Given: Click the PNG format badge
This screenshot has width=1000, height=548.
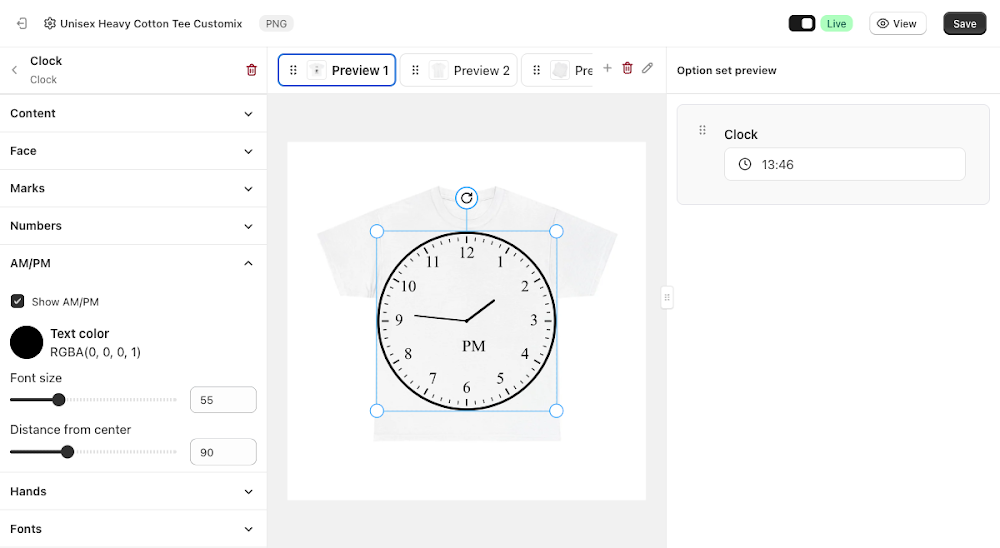Looking at the screenshot, I should 276,24.
